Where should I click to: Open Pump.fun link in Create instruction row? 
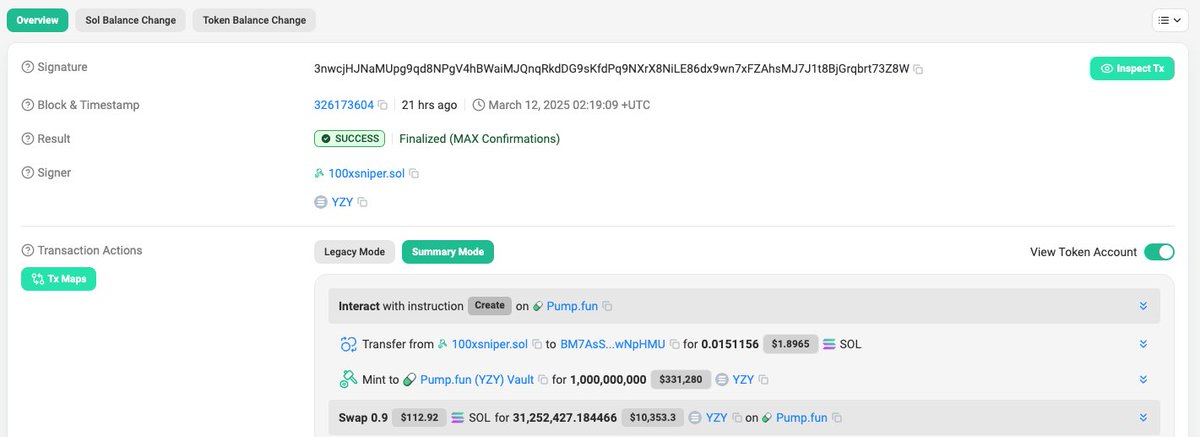572,306
